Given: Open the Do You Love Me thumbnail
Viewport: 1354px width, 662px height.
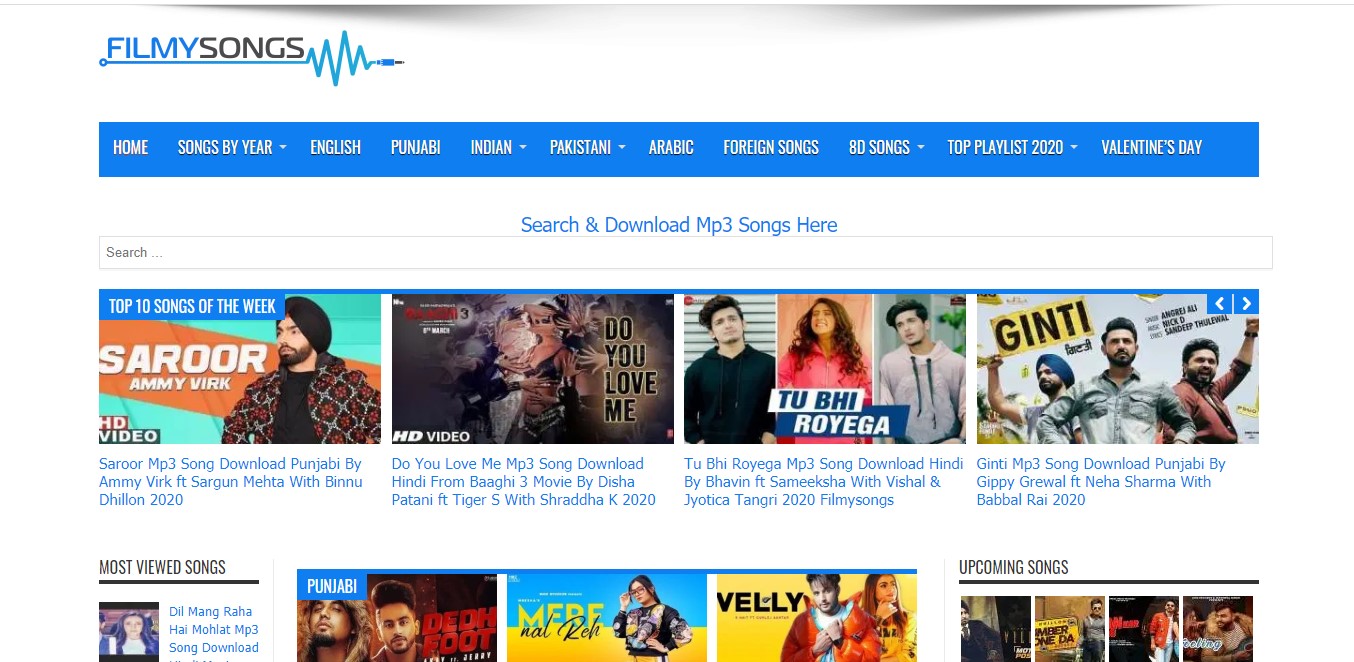Looking at the screenshot, I should pos(533,369).
